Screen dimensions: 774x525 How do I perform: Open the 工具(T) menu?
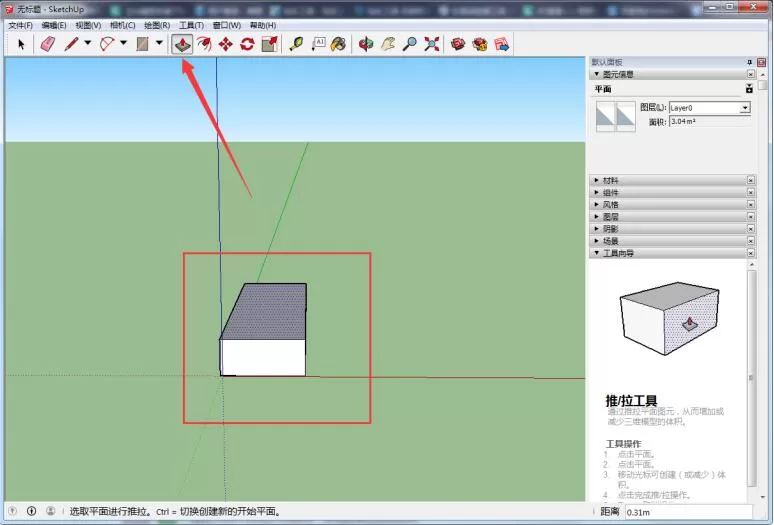pyautogui.click(x=191, y=25)
